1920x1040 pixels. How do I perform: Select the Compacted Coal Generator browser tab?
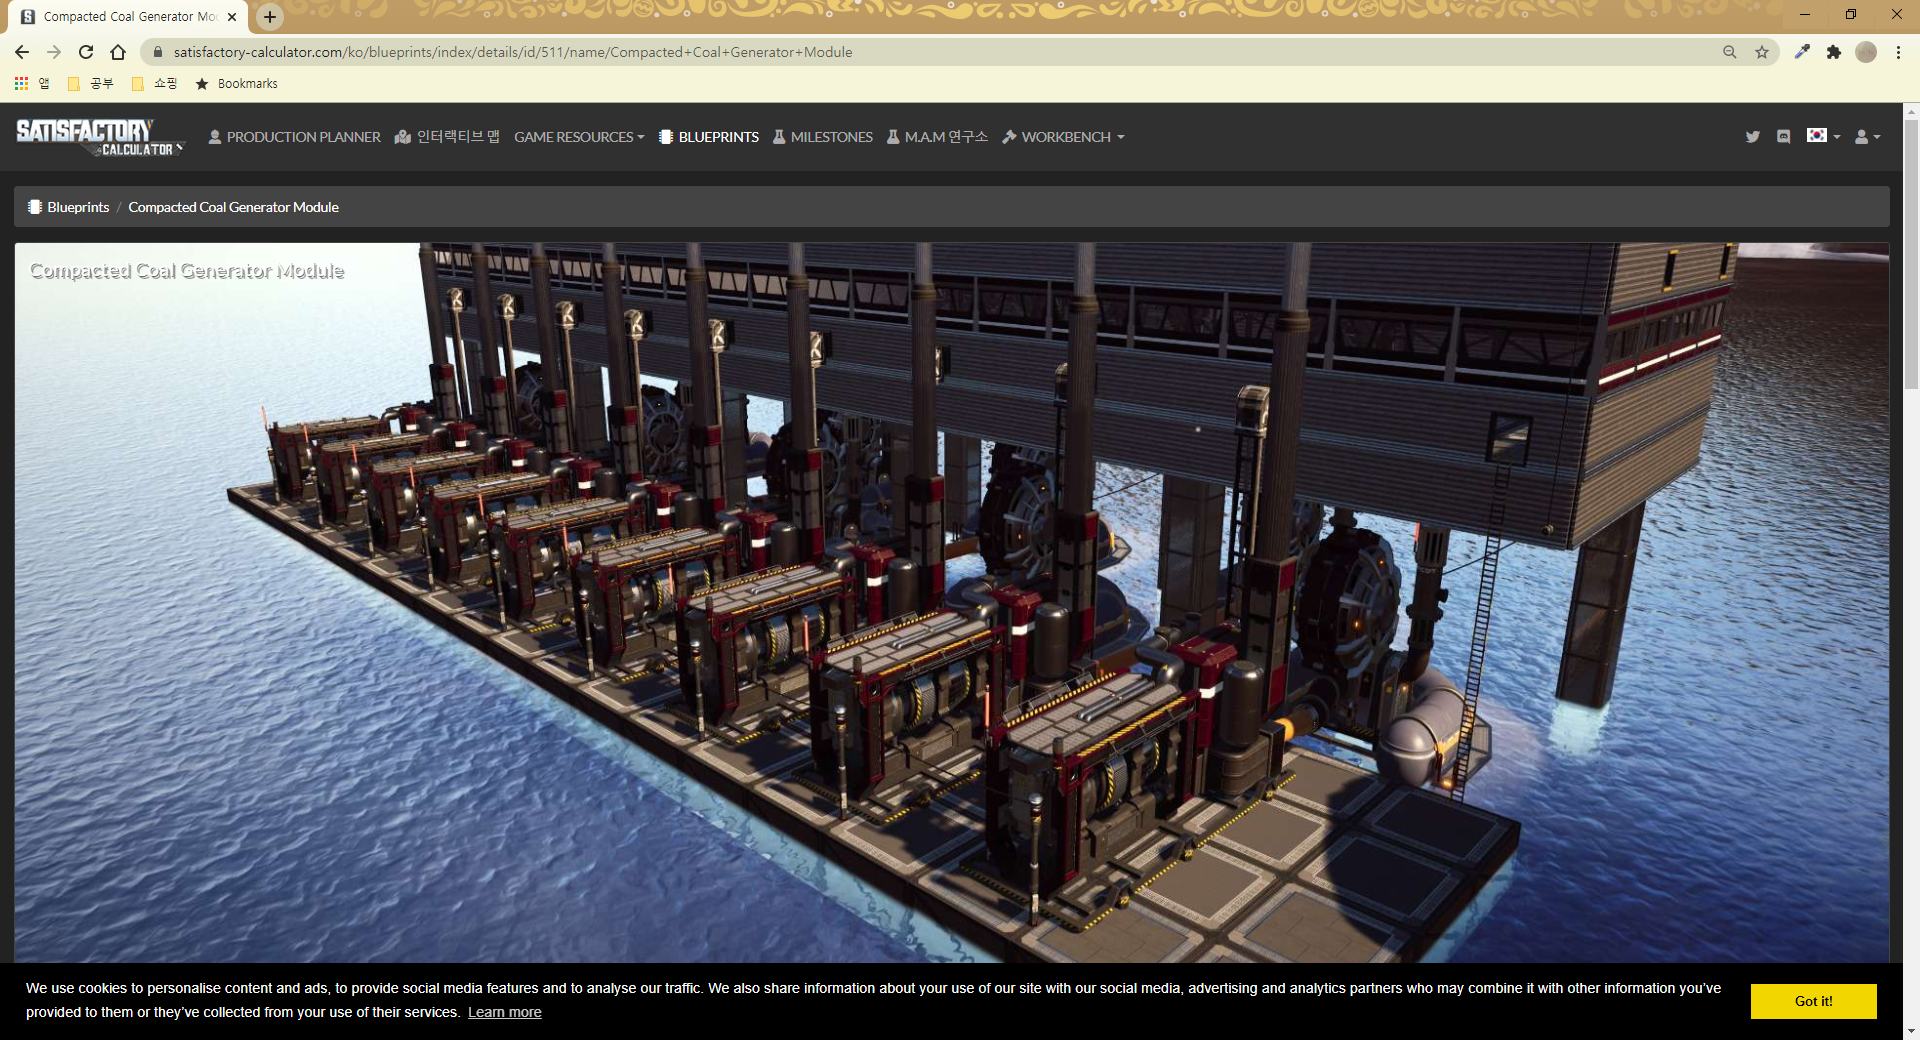tap(128, 17)
